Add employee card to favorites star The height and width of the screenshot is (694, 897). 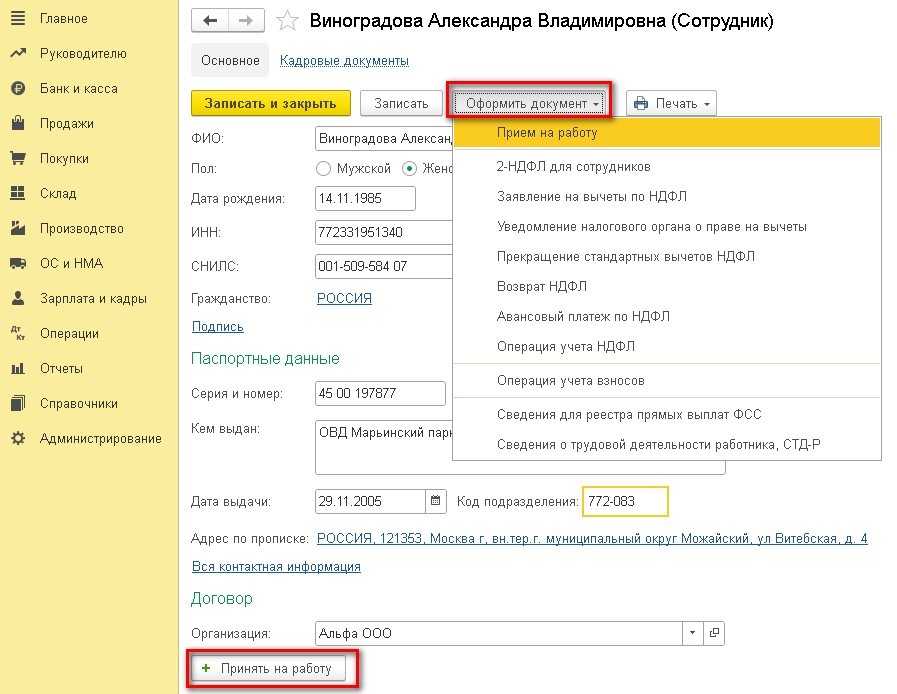tap(287, 21)
